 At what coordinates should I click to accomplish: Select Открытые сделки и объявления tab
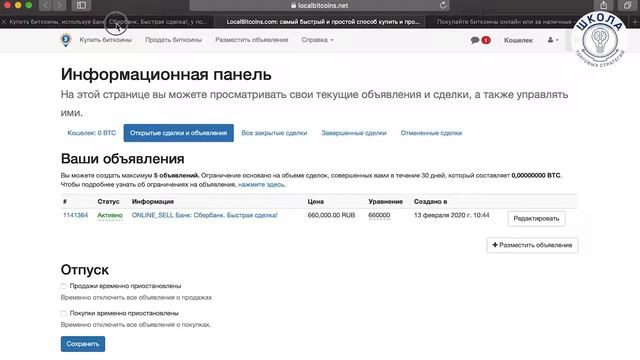click(178, 133)
